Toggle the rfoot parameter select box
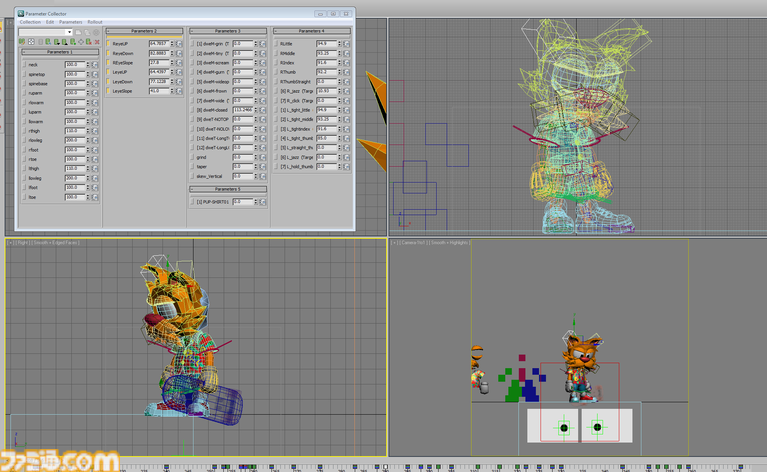The width and height of the screenshot is (767, 472). 24,150
